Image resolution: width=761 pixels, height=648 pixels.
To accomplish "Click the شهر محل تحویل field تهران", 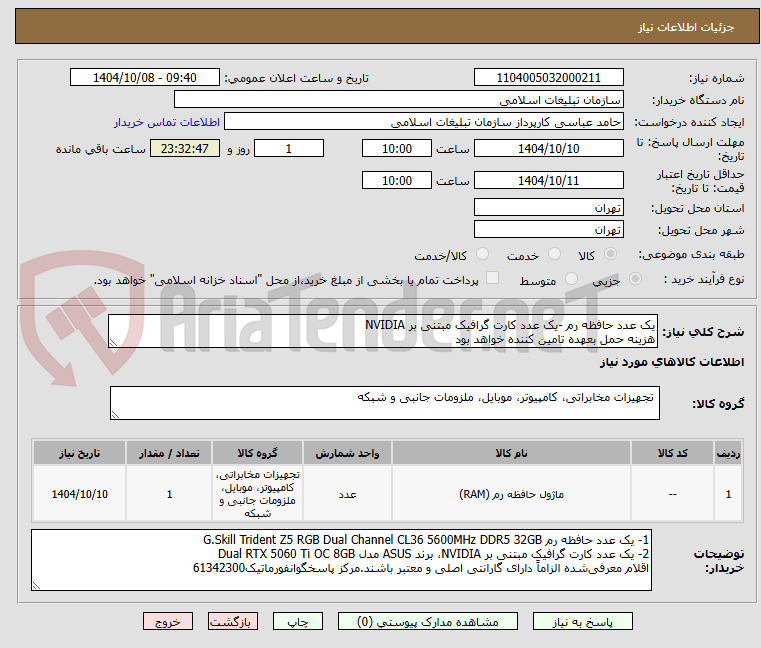I will point(548,229).
